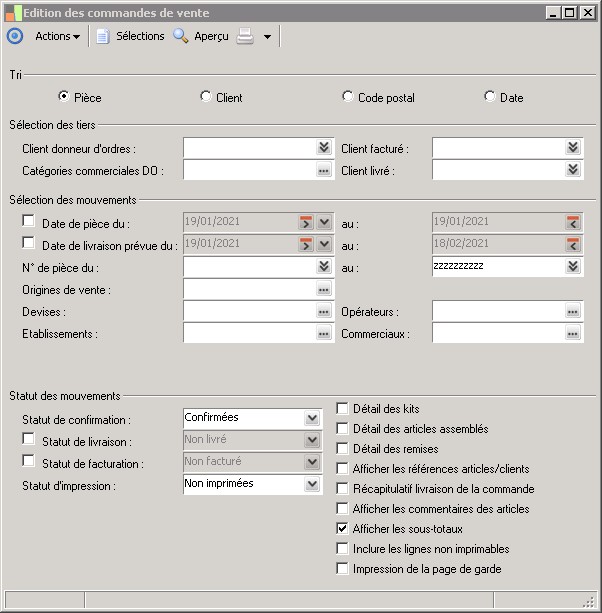
Task: Click into the Devises input field
Action: 250,311
